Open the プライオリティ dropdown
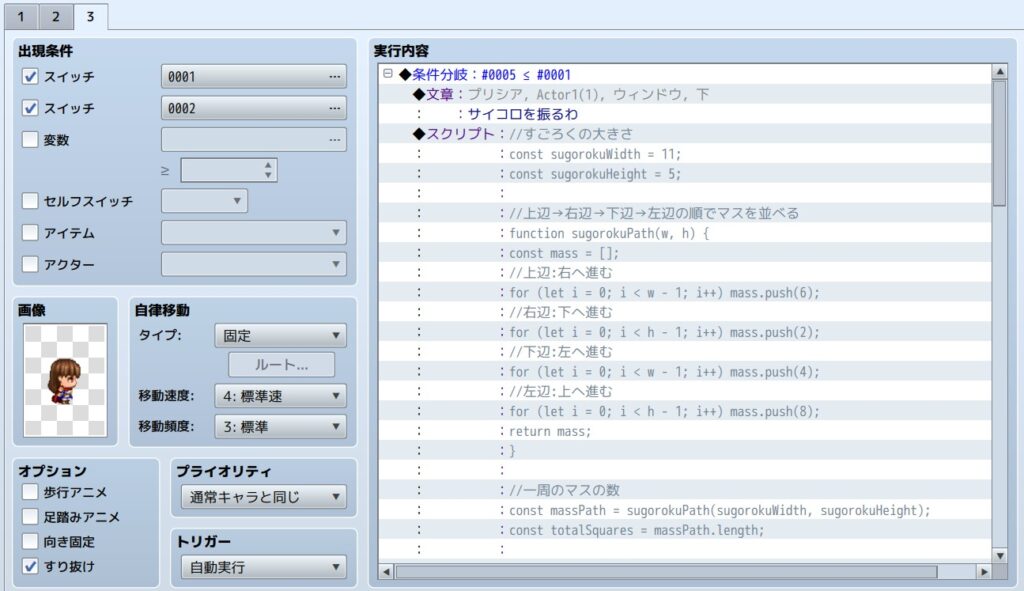 264,497
